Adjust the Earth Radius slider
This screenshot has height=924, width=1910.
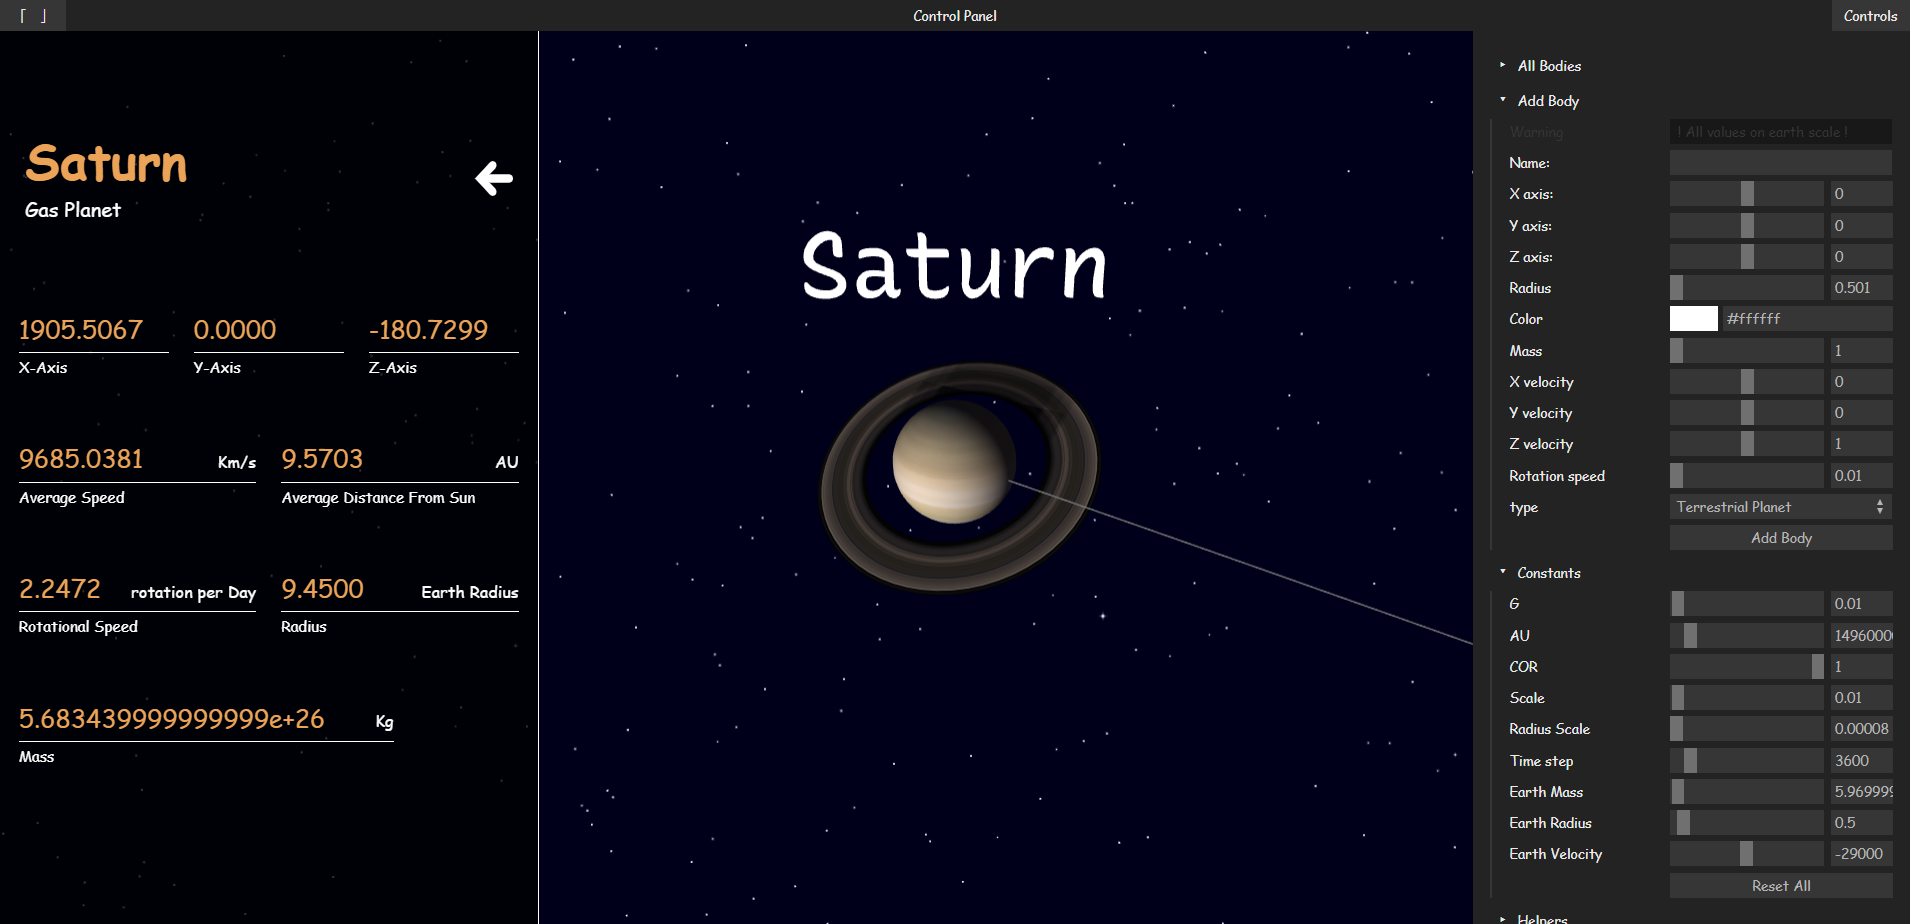coord(1747,823)
